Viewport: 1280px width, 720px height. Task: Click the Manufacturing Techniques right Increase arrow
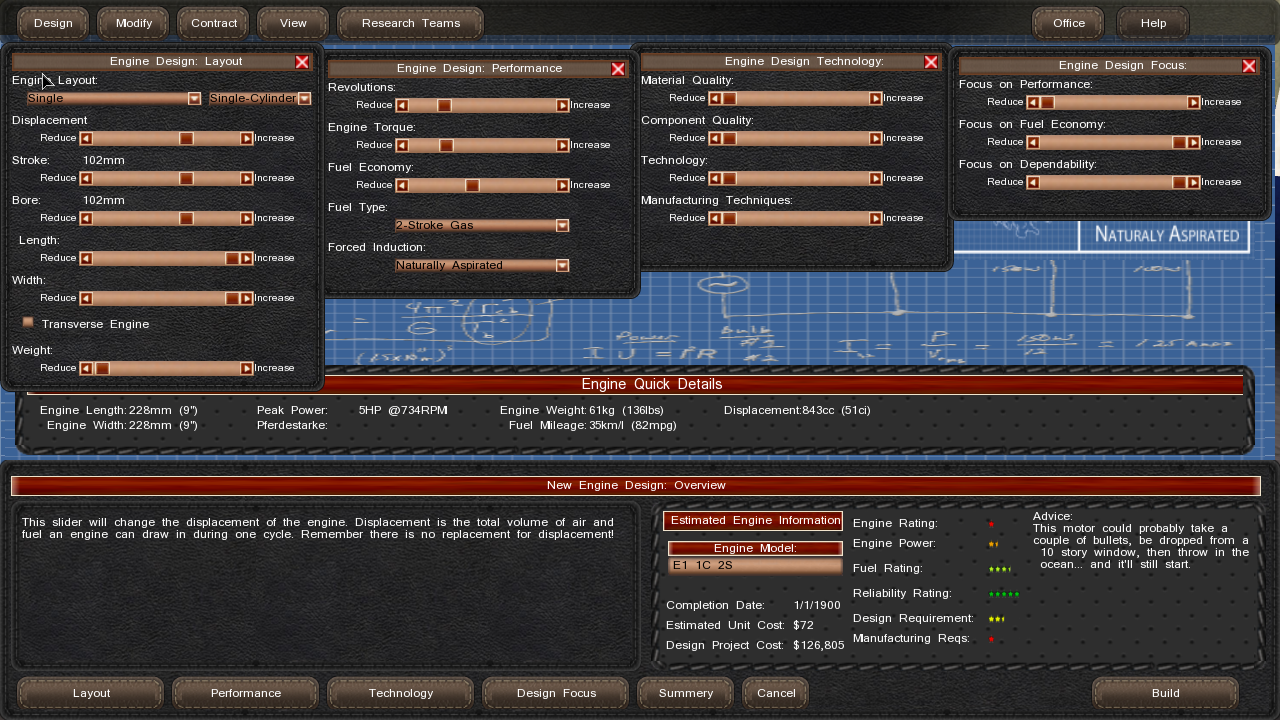[875, 218]
